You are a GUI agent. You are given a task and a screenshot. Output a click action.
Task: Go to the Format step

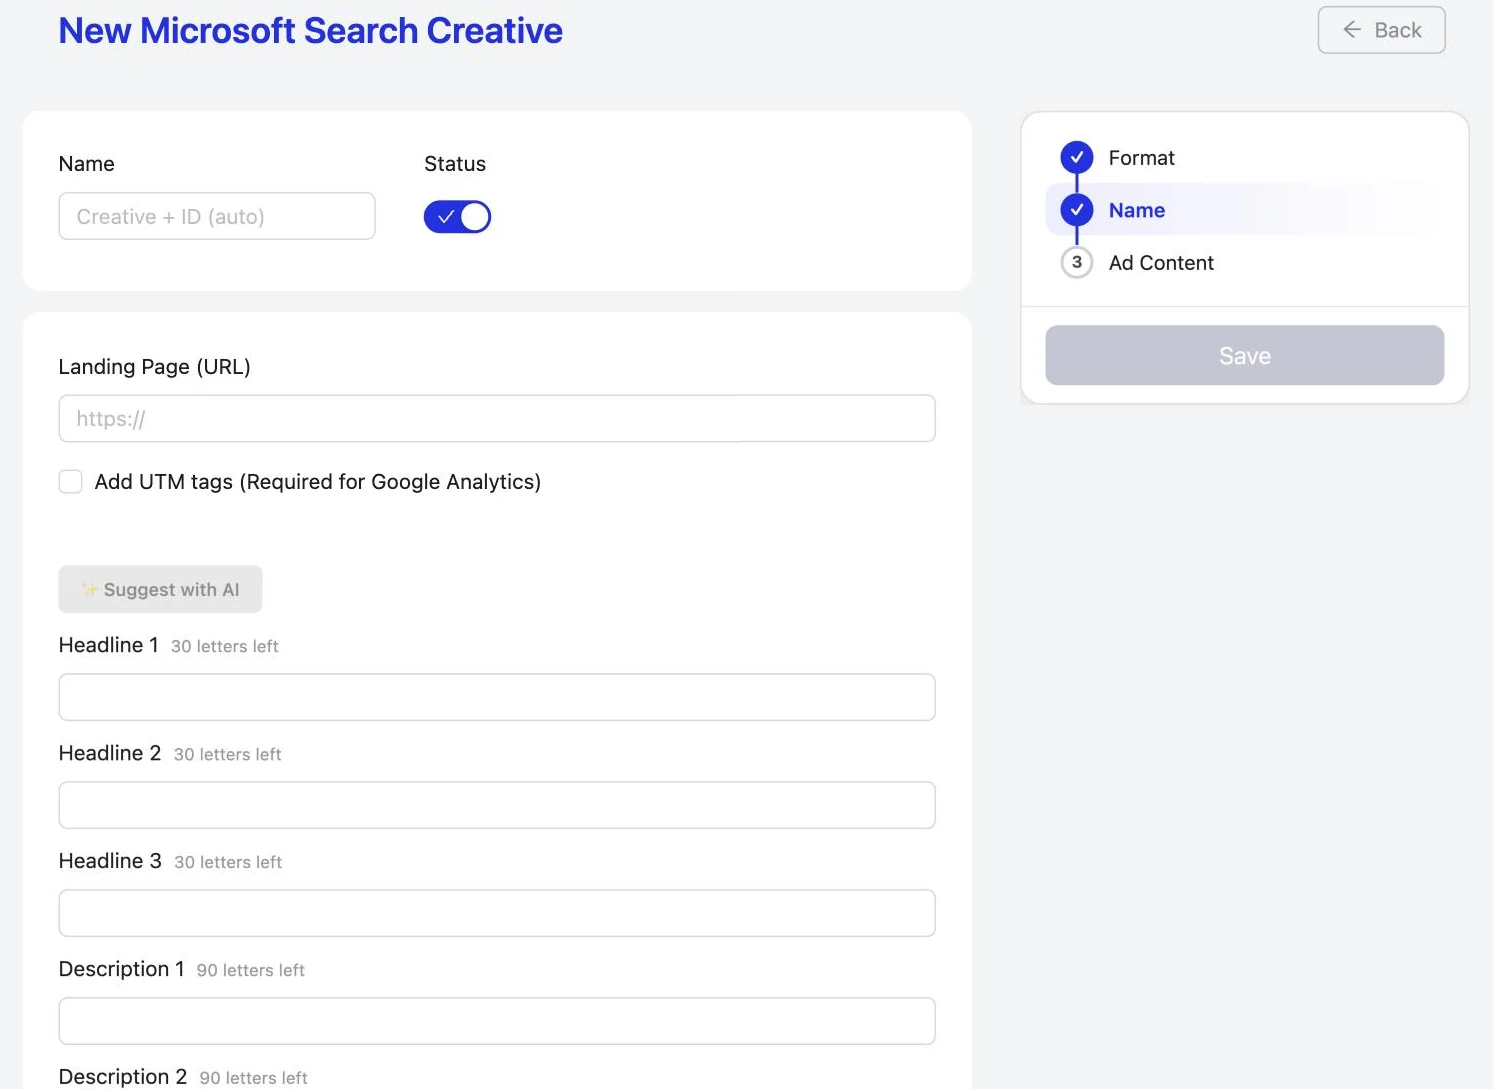point(1141,158)
